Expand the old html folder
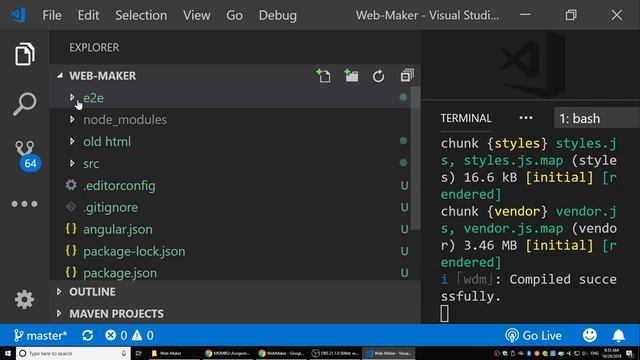The width and height of the screenshot is (640, 360). [x=72, y=141]
